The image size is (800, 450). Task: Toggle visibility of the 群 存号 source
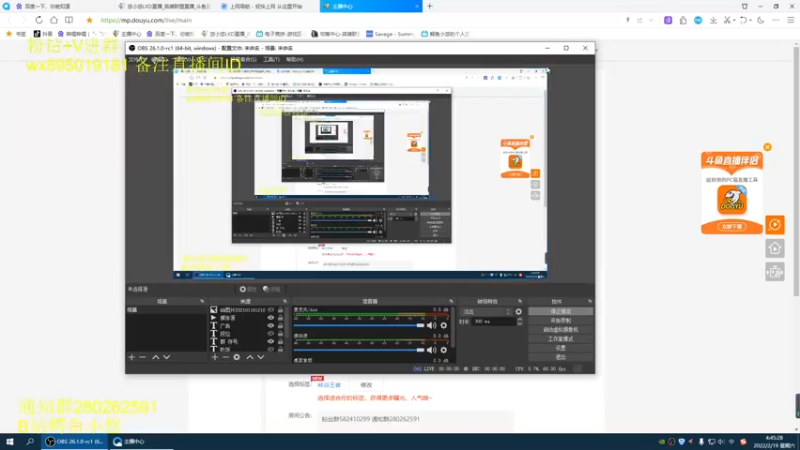click(x=271, y=341)
